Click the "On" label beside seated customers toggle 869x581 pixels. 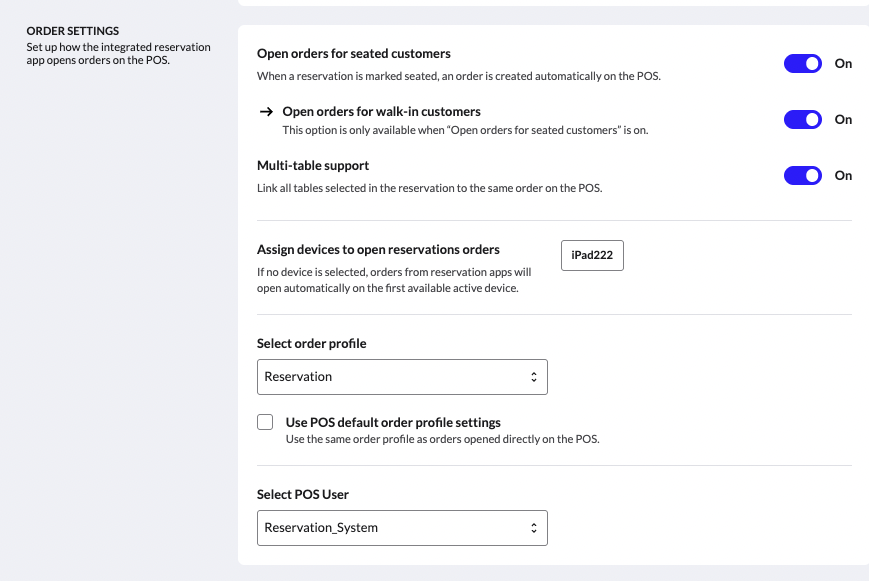click(843, 64)
